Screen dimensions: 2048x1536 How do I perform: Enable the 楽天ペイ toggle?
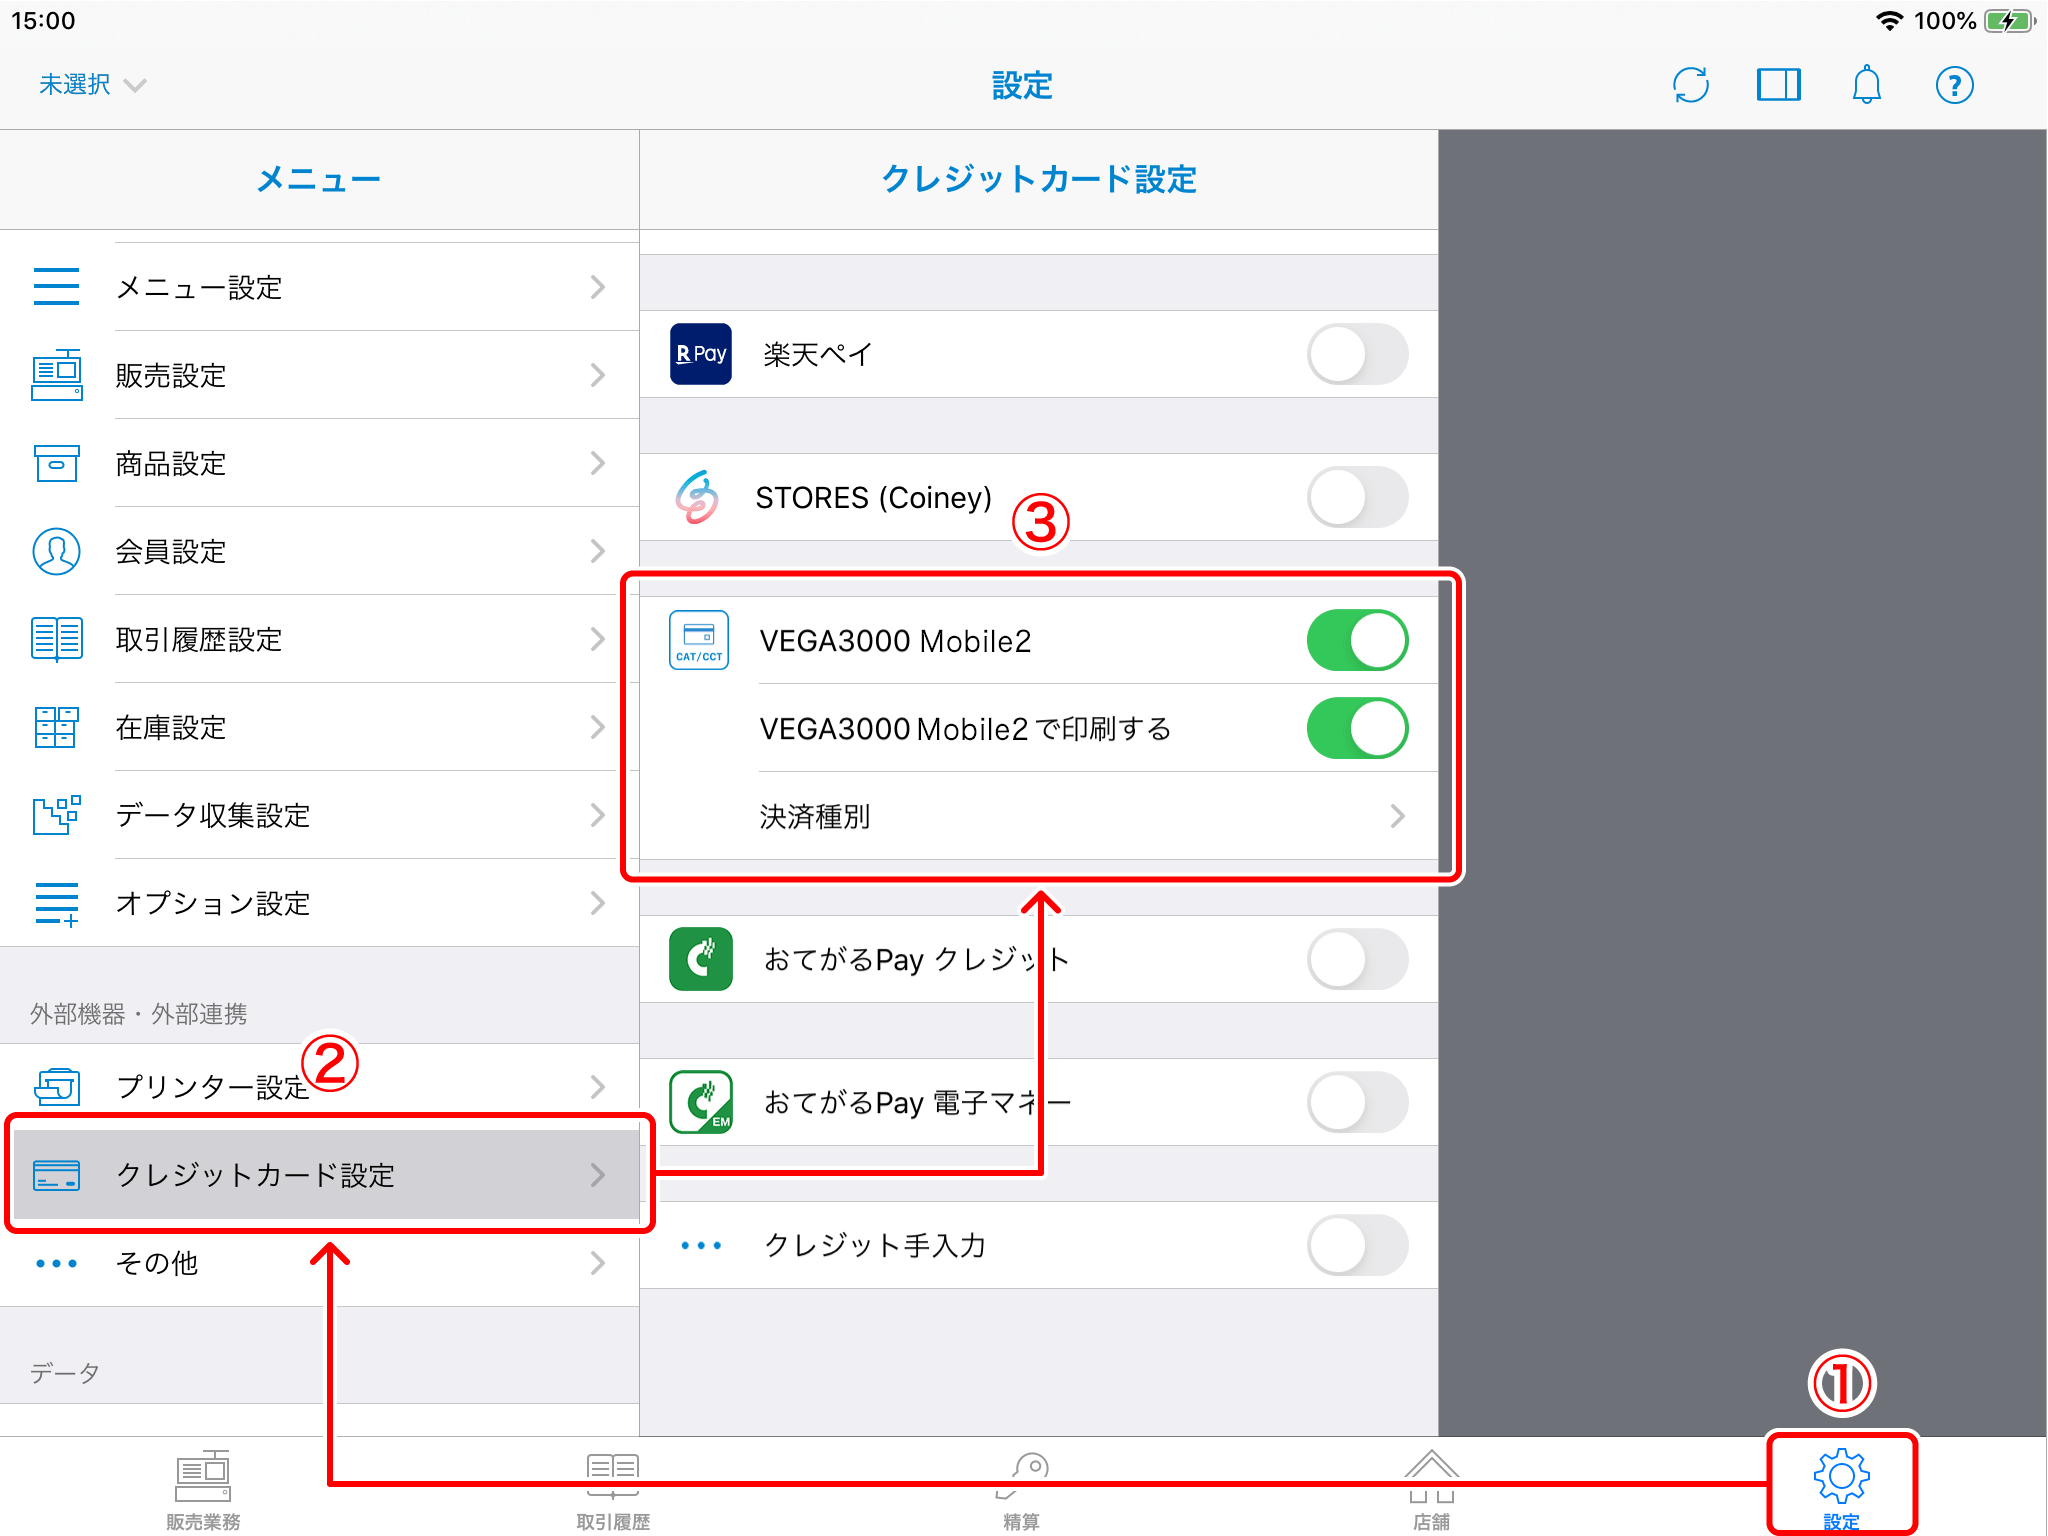pyautogui.click(x=1357, y=354)
